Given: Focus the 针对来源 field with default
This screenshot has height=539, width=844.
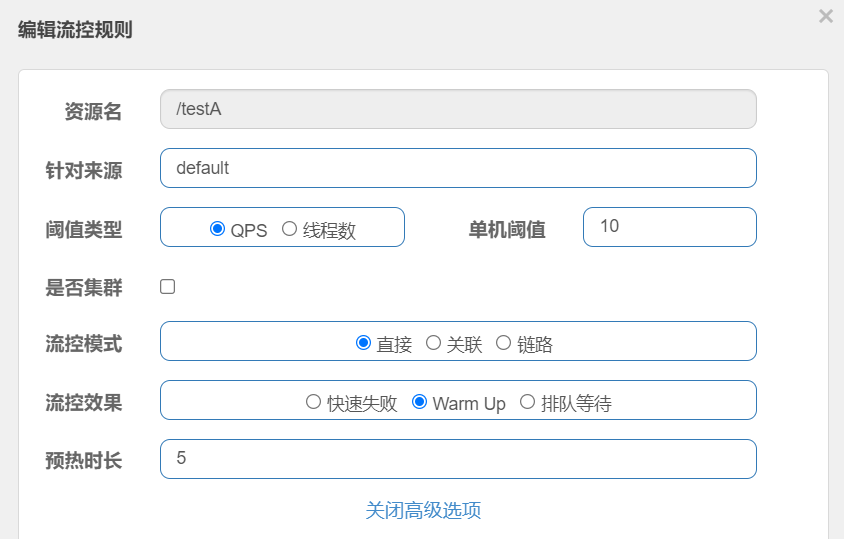Looking at the screenshot, I should (458, 168).
